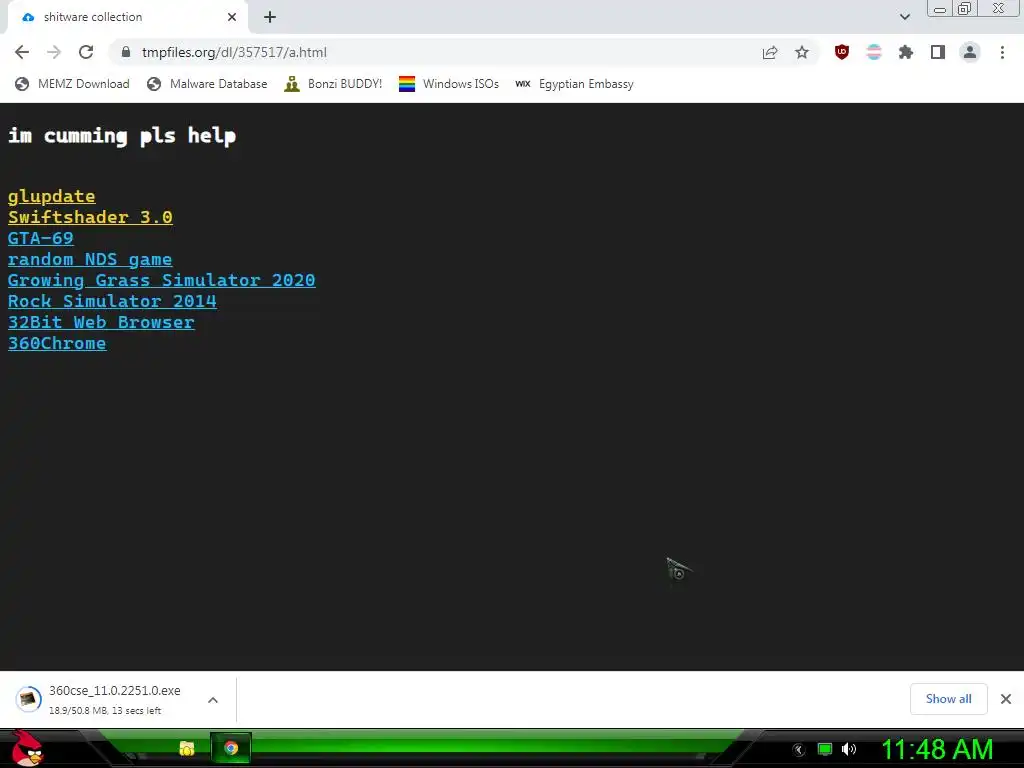
Task: Open the Bonzi BUDDY! bookmark
Action: tap(333, 84)
